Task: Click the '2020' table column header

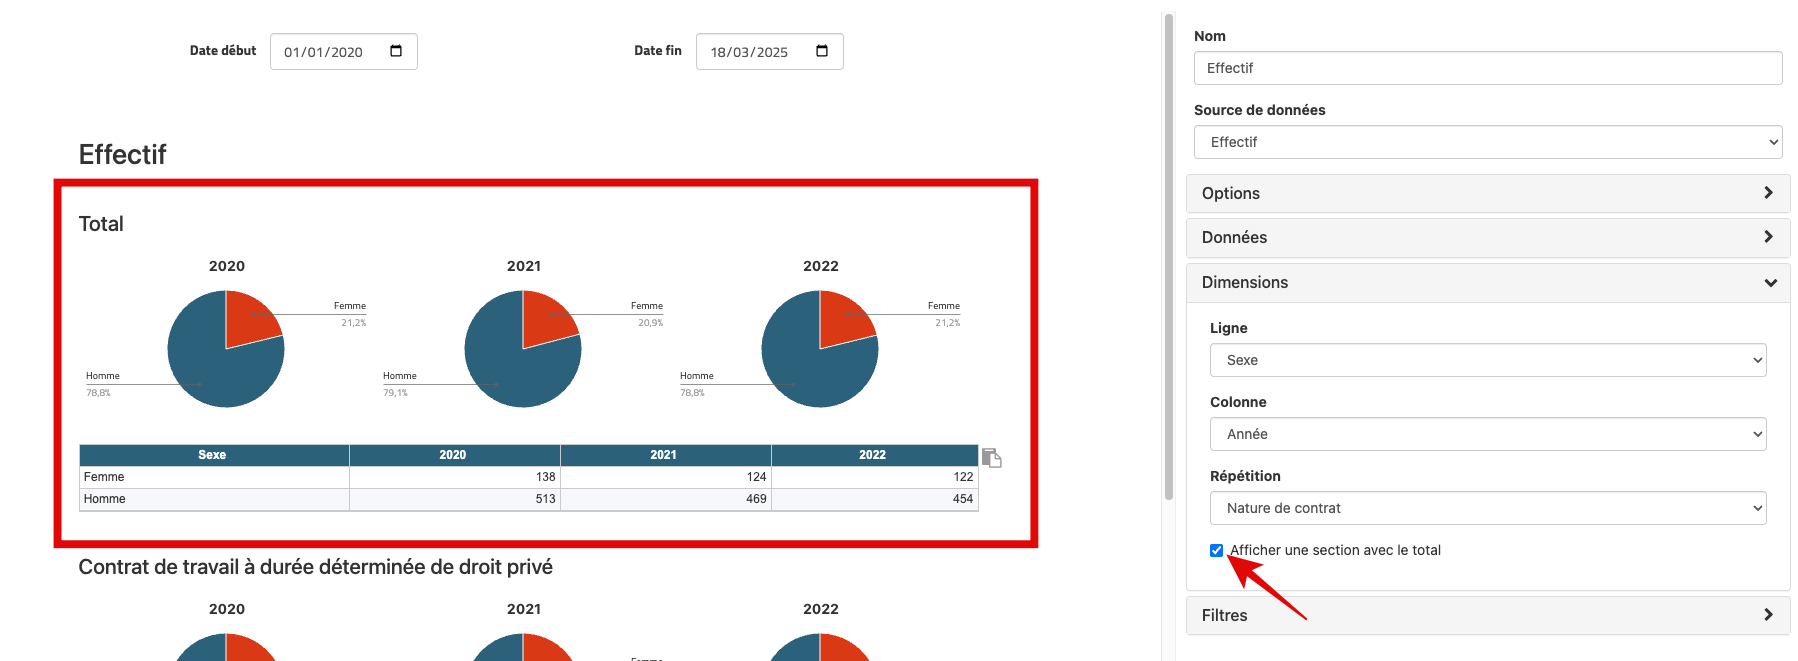Action: (455, 455)
